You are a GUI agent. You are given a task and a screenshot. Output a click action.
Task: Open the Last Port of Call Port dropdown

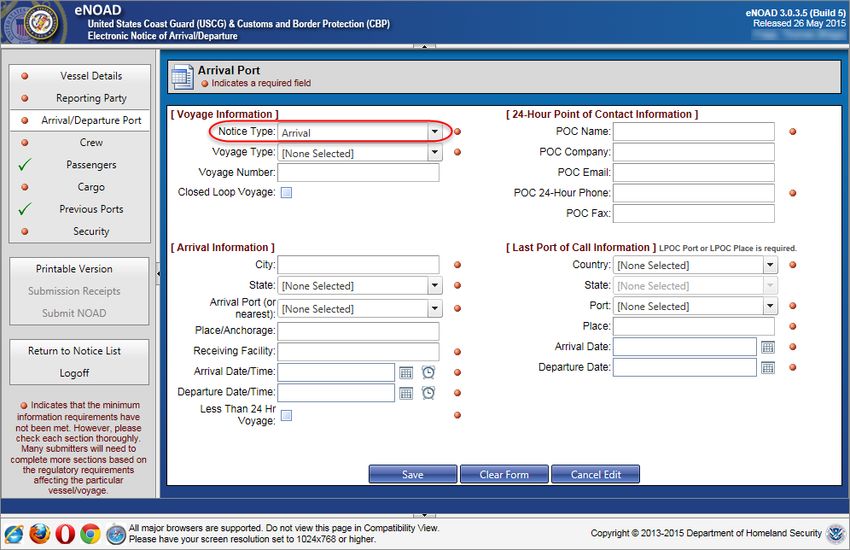pos(770,306)
